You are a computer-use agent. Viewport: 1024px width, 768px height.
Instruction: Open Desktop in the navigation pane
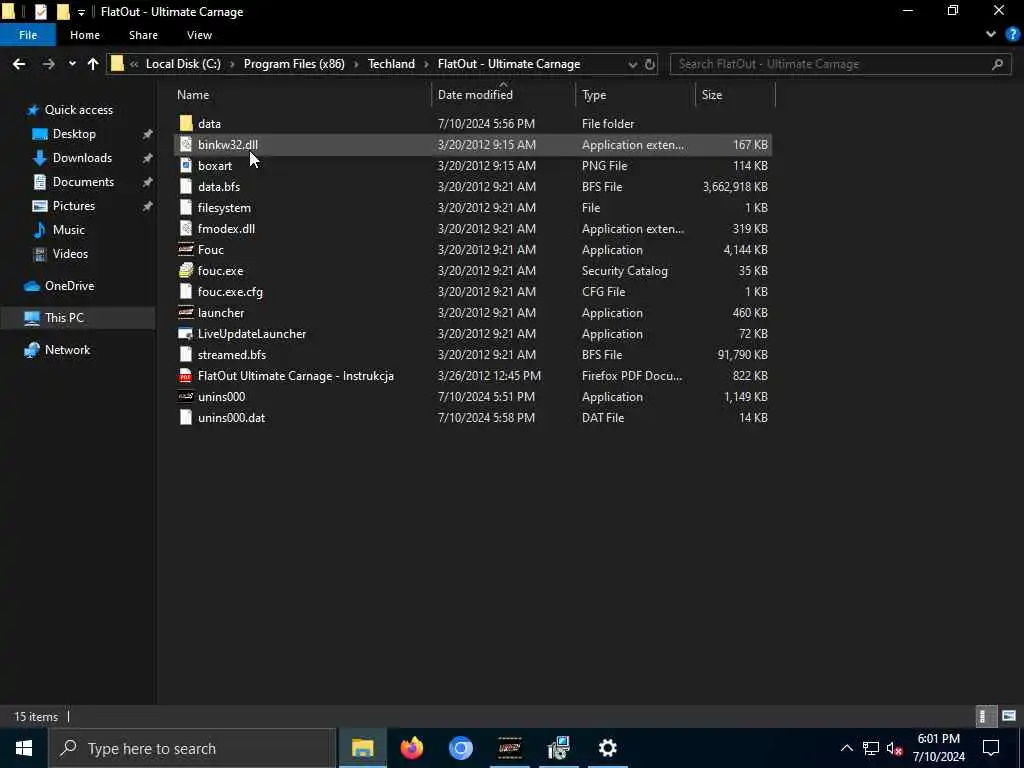[74, 134]
